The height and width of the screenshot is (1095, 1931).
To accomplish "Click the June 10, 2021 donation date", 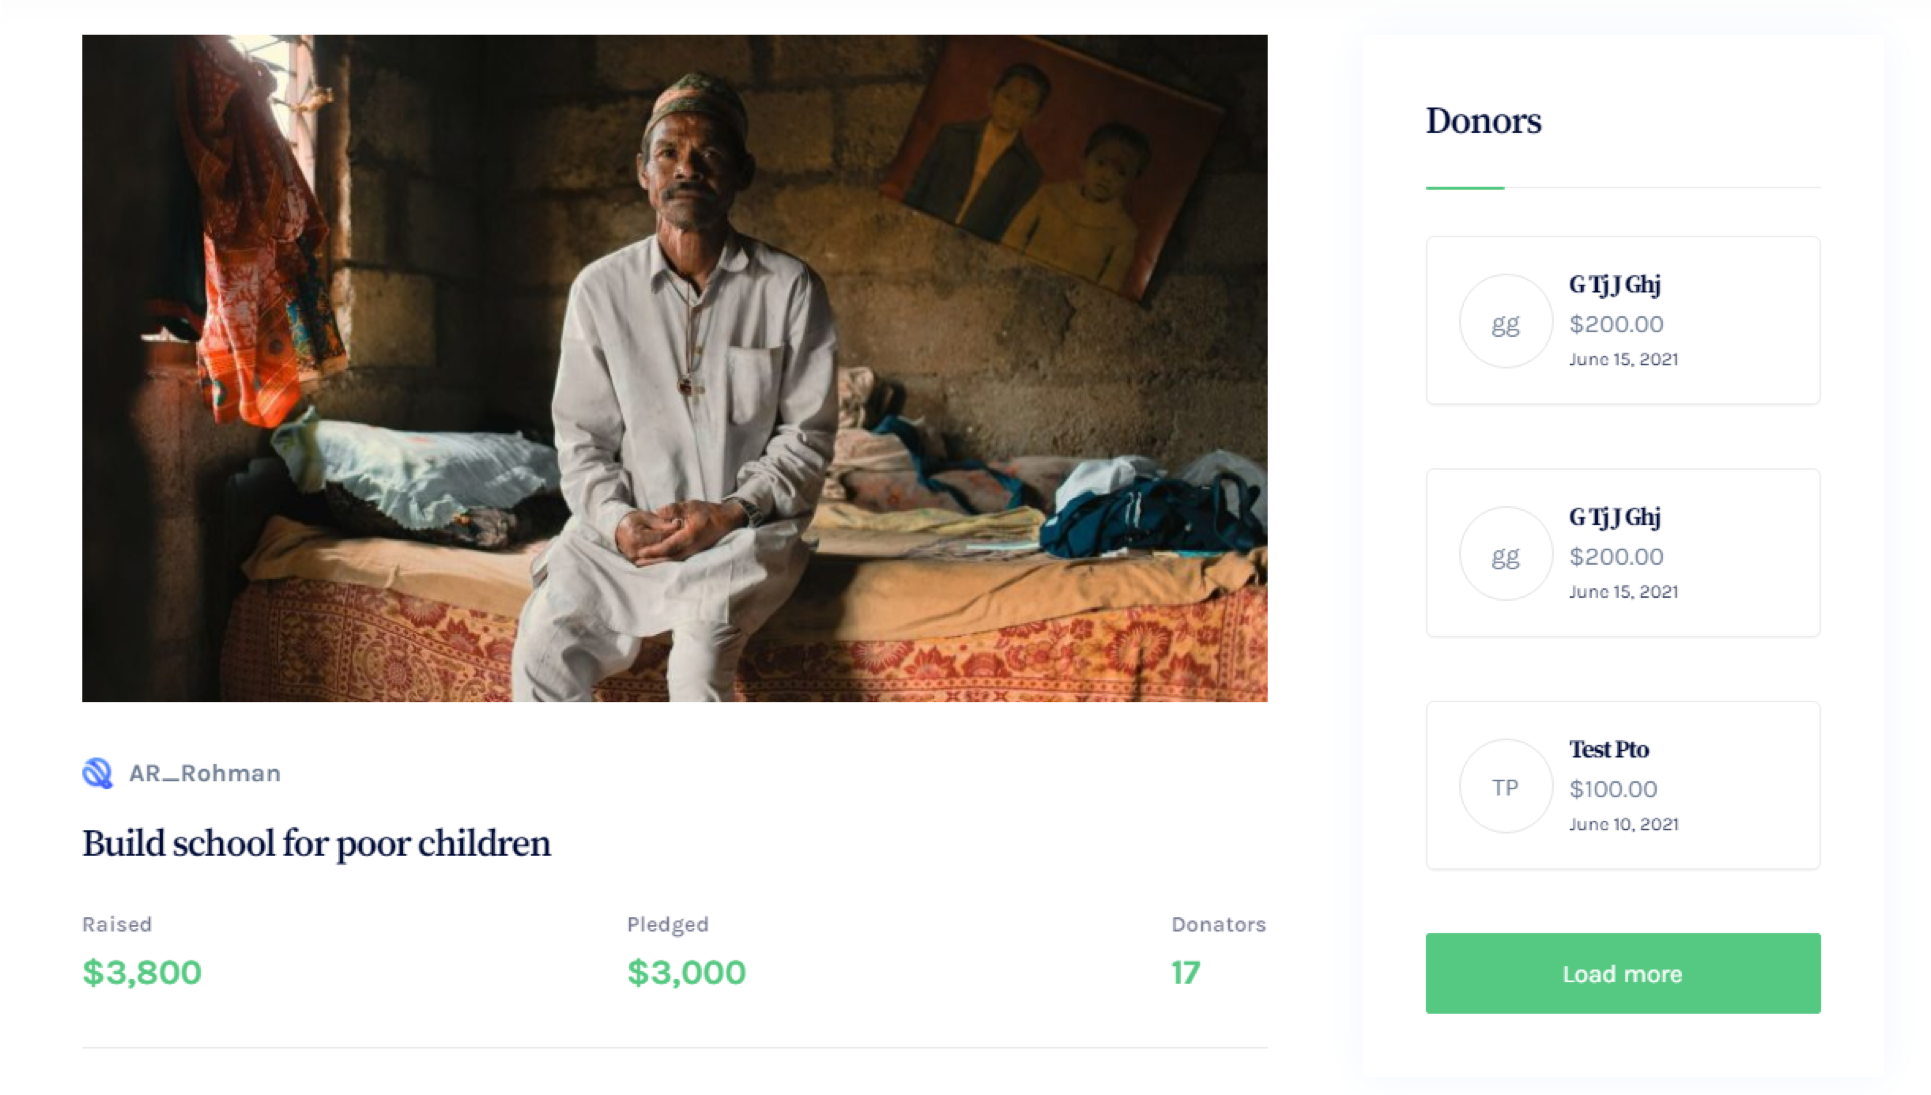I will point(1623,824).
